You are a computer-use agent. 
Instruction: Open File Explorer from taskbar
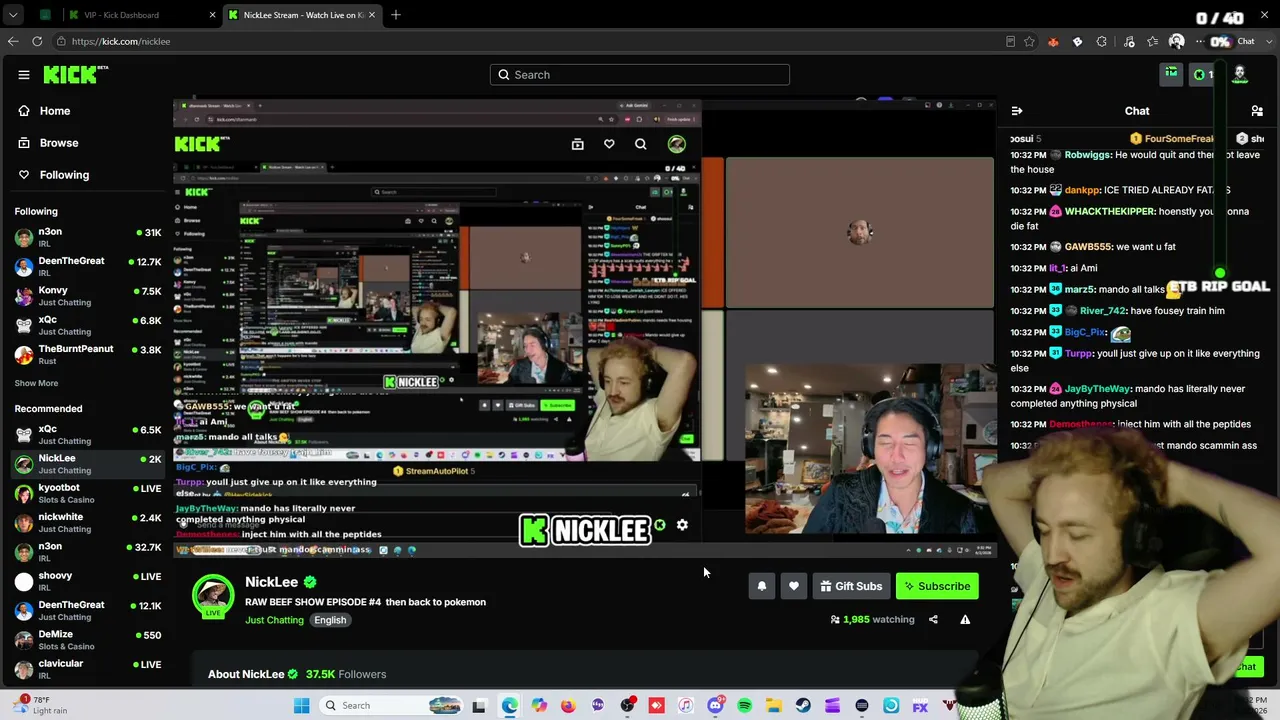(x=774, y=706)
